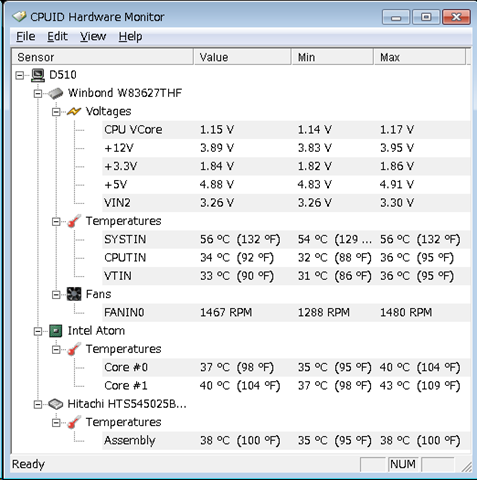Collapse the Voltages group
The image size is (477, 480).
point(56,112)
